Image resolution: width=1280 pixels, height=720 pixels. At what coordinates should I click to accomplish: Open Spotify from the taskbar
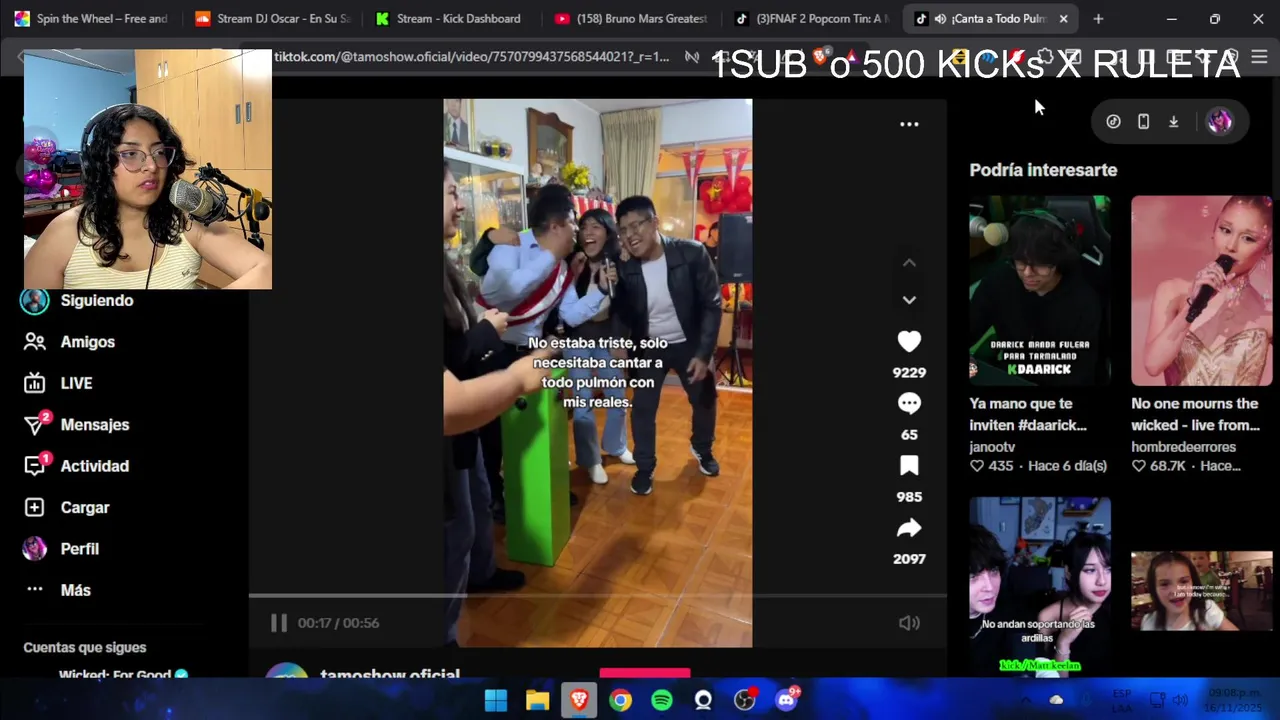662,701
